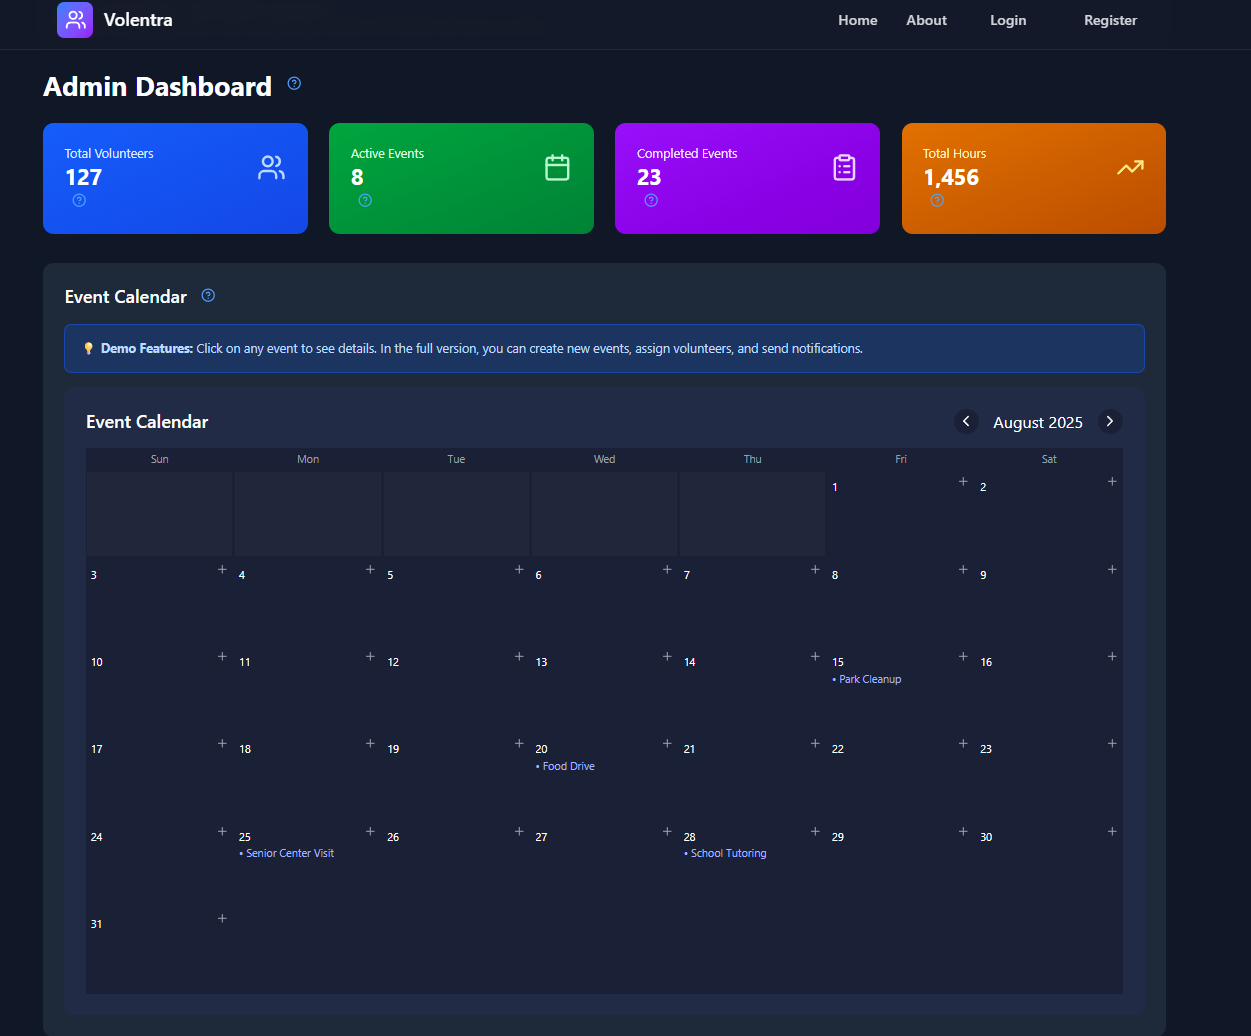
Task: Open the Senior Center Visit event
Action: point(287,853)
